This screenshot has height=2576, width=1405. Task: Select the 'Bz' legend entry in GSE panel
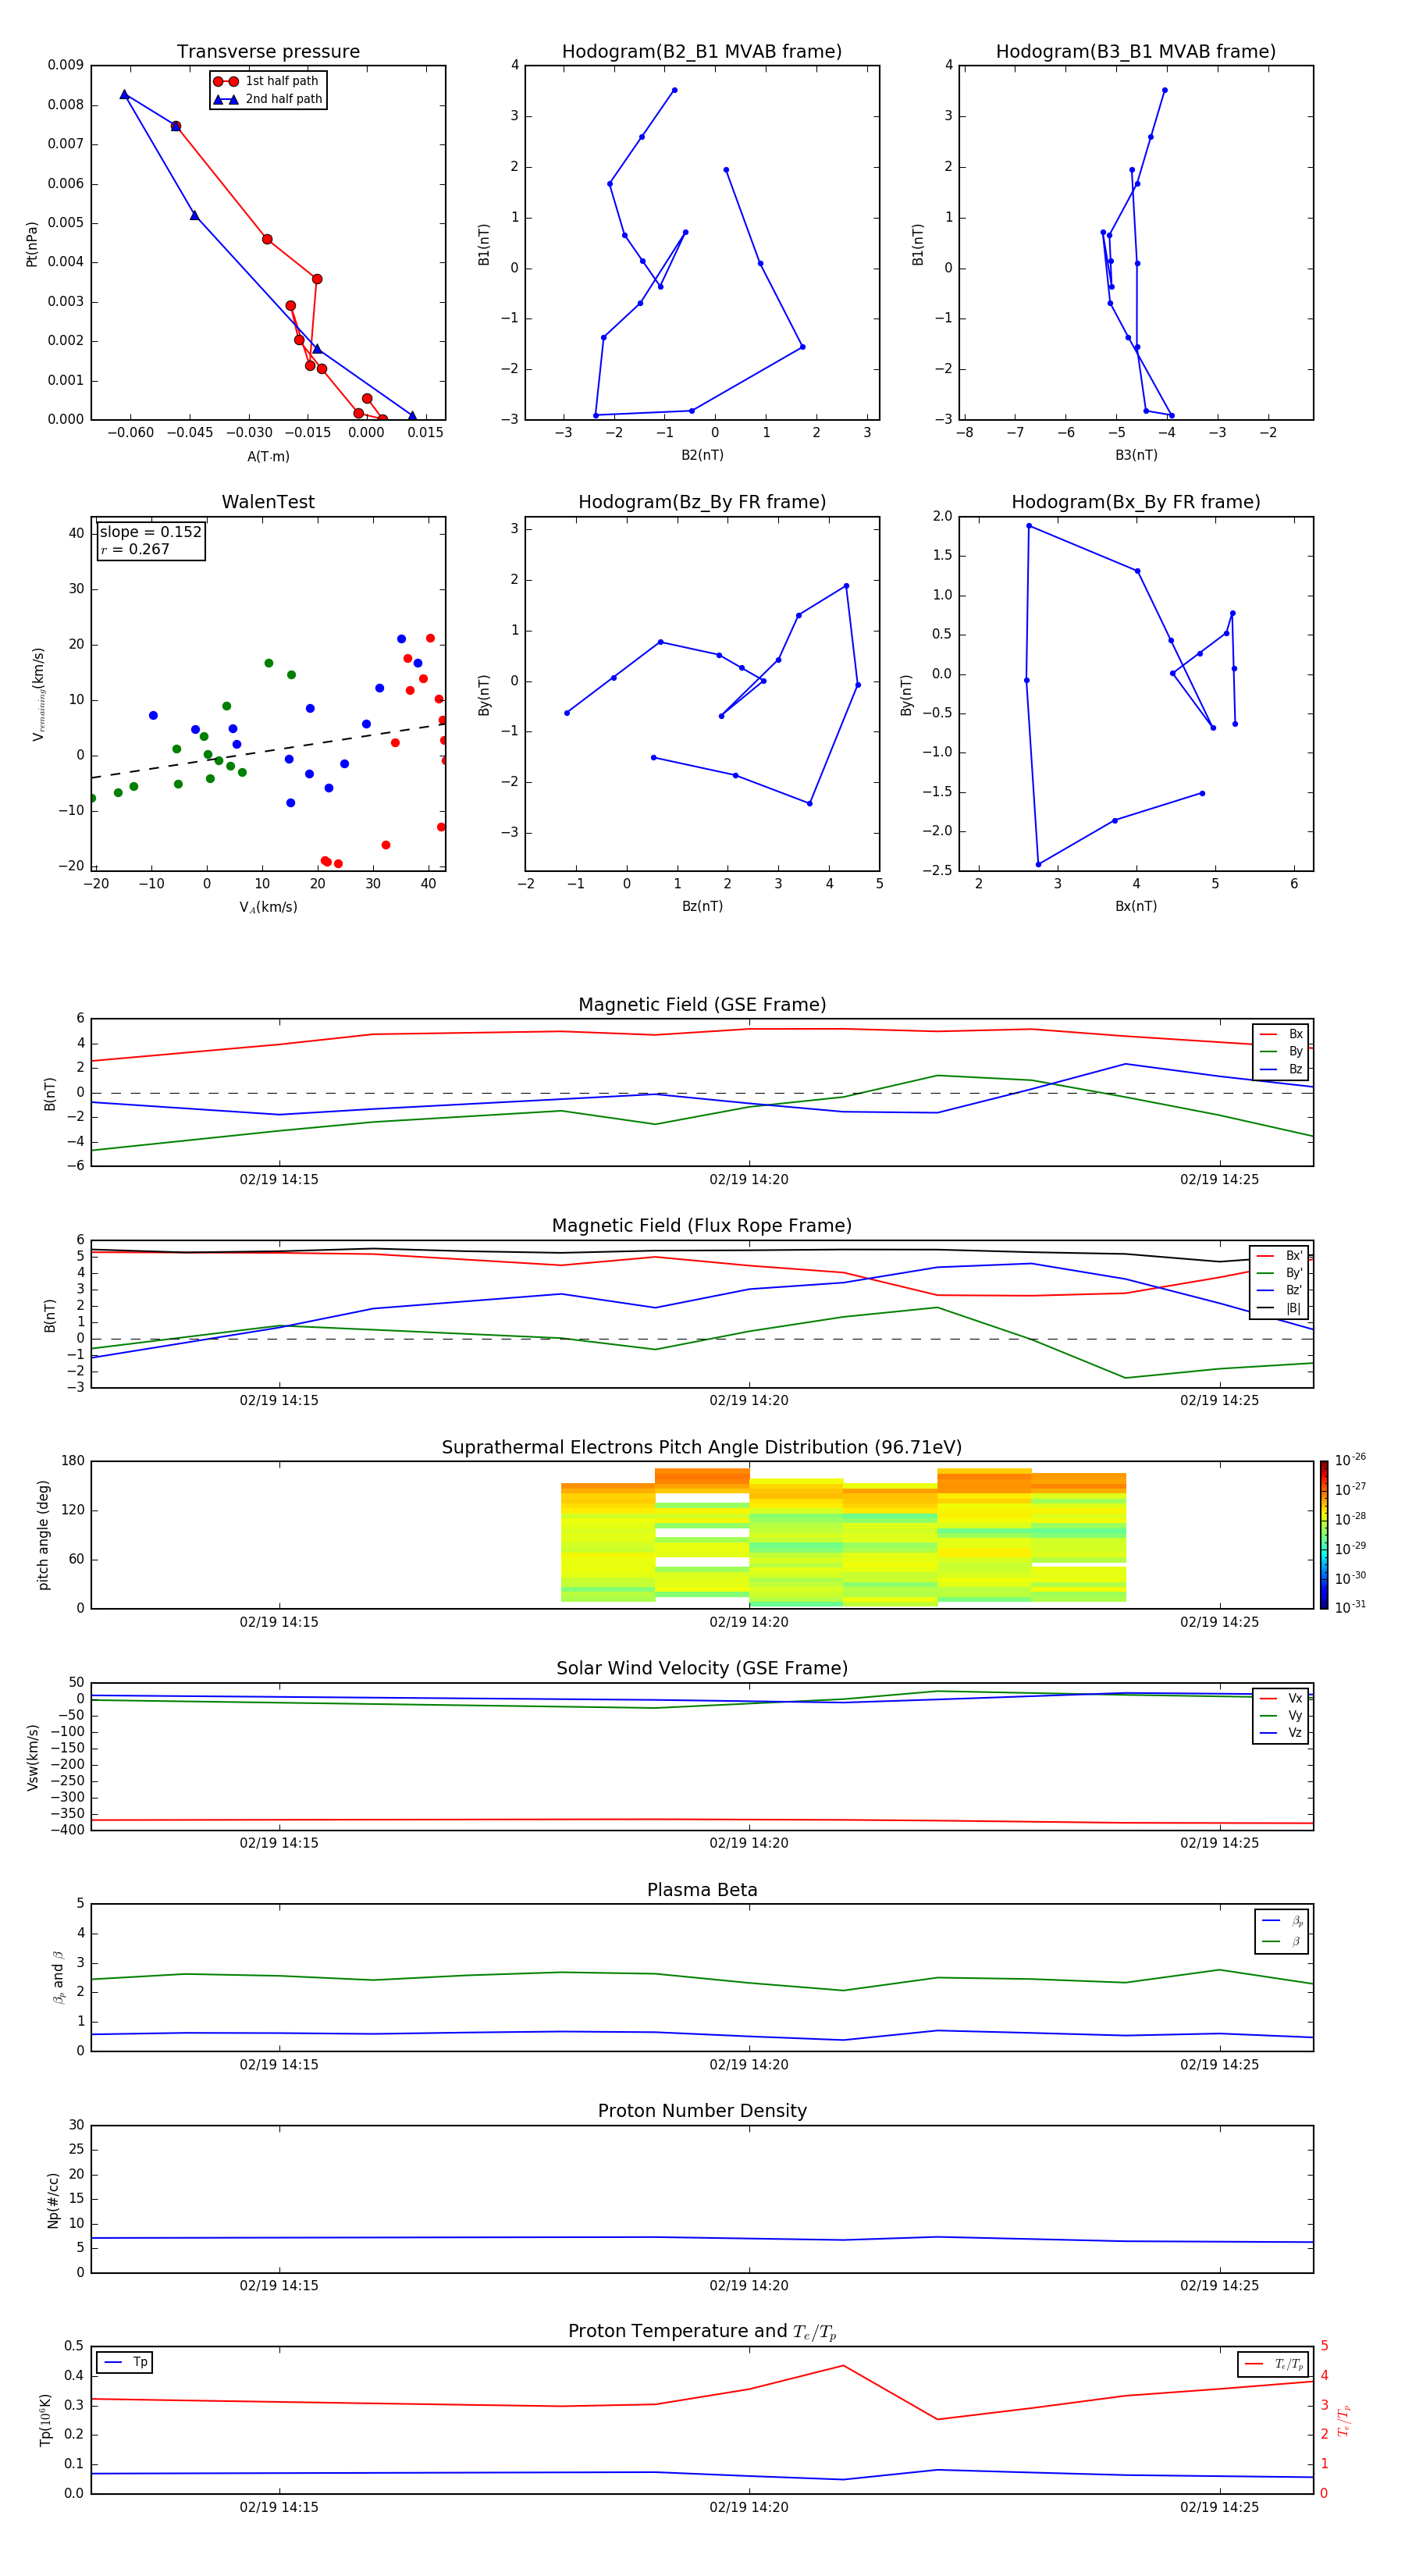pyautogui.click(x=1281, y=1069)
